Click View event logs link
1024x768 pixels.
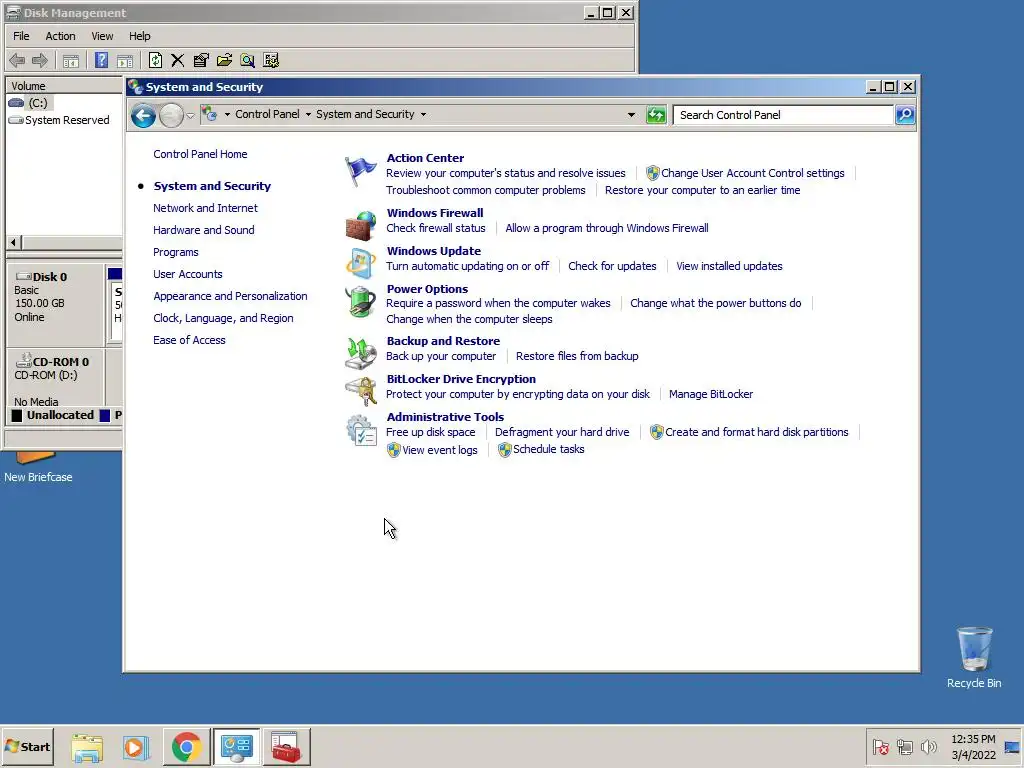click(x=440, y=450)
